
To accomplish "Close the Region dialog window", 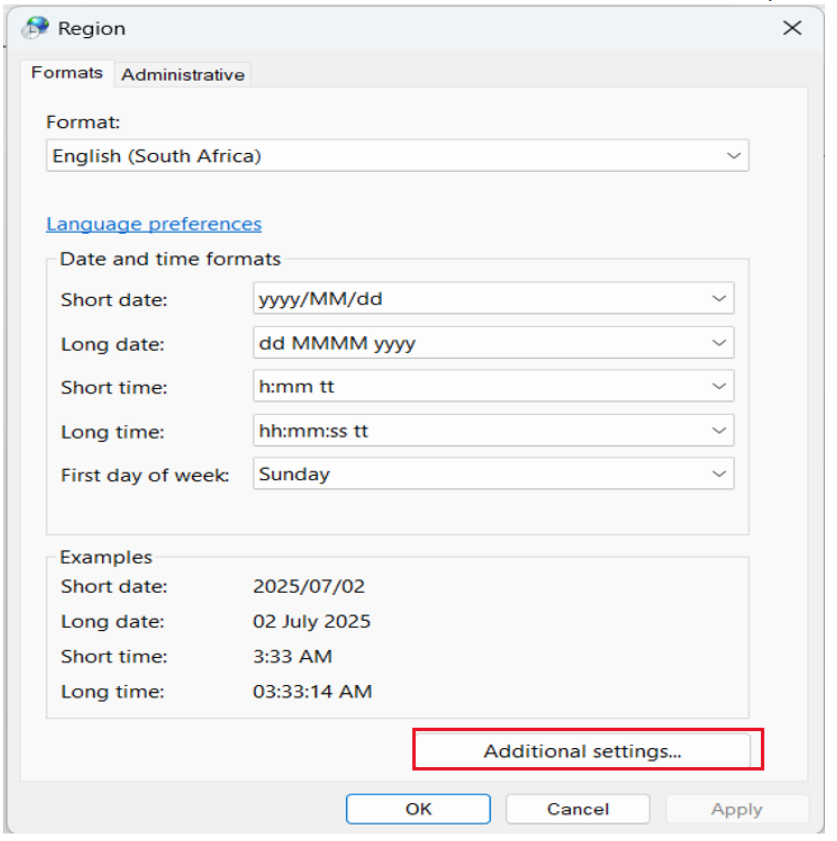I will [792, 28].
